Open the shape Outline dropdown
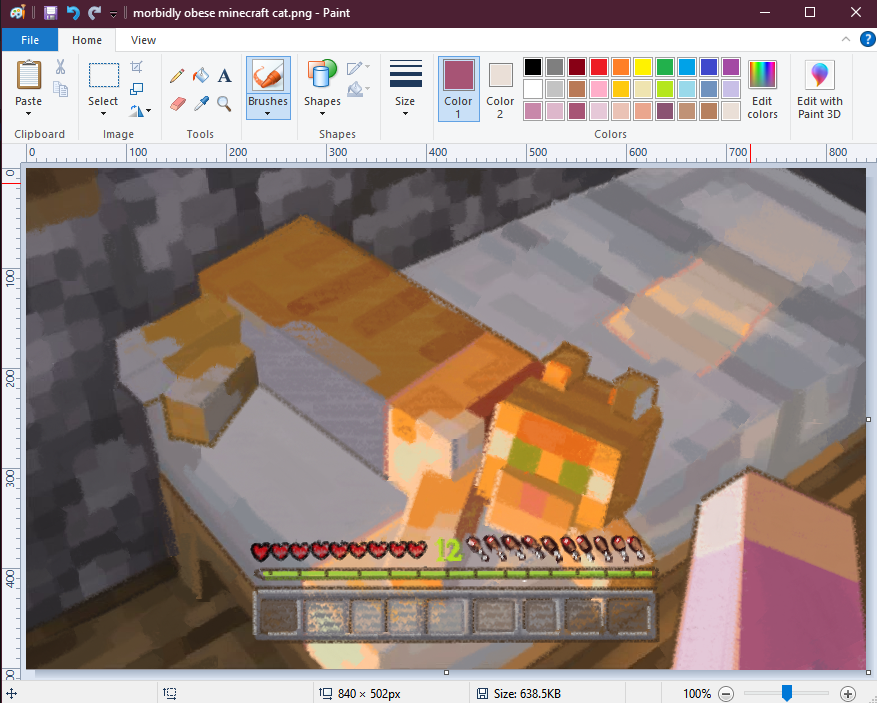The width and height of the screenshot is (877, 703). (358, 68)
